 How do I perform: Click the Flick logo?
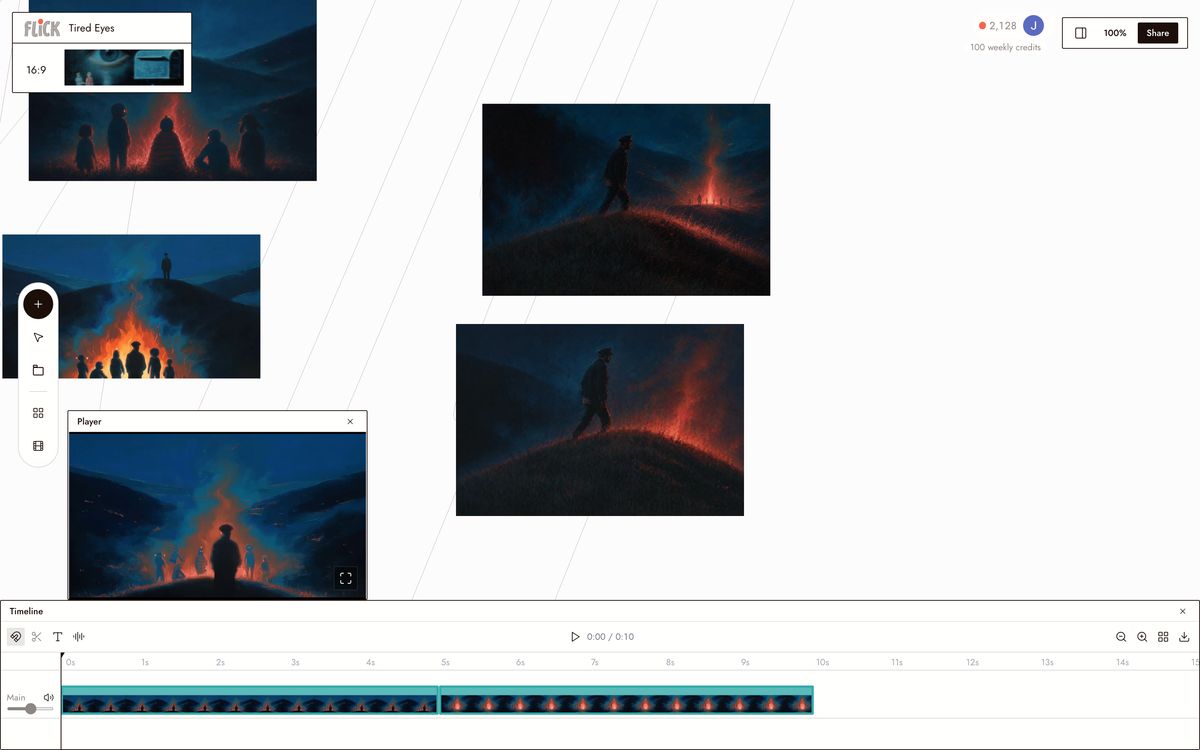click(42, 28)
